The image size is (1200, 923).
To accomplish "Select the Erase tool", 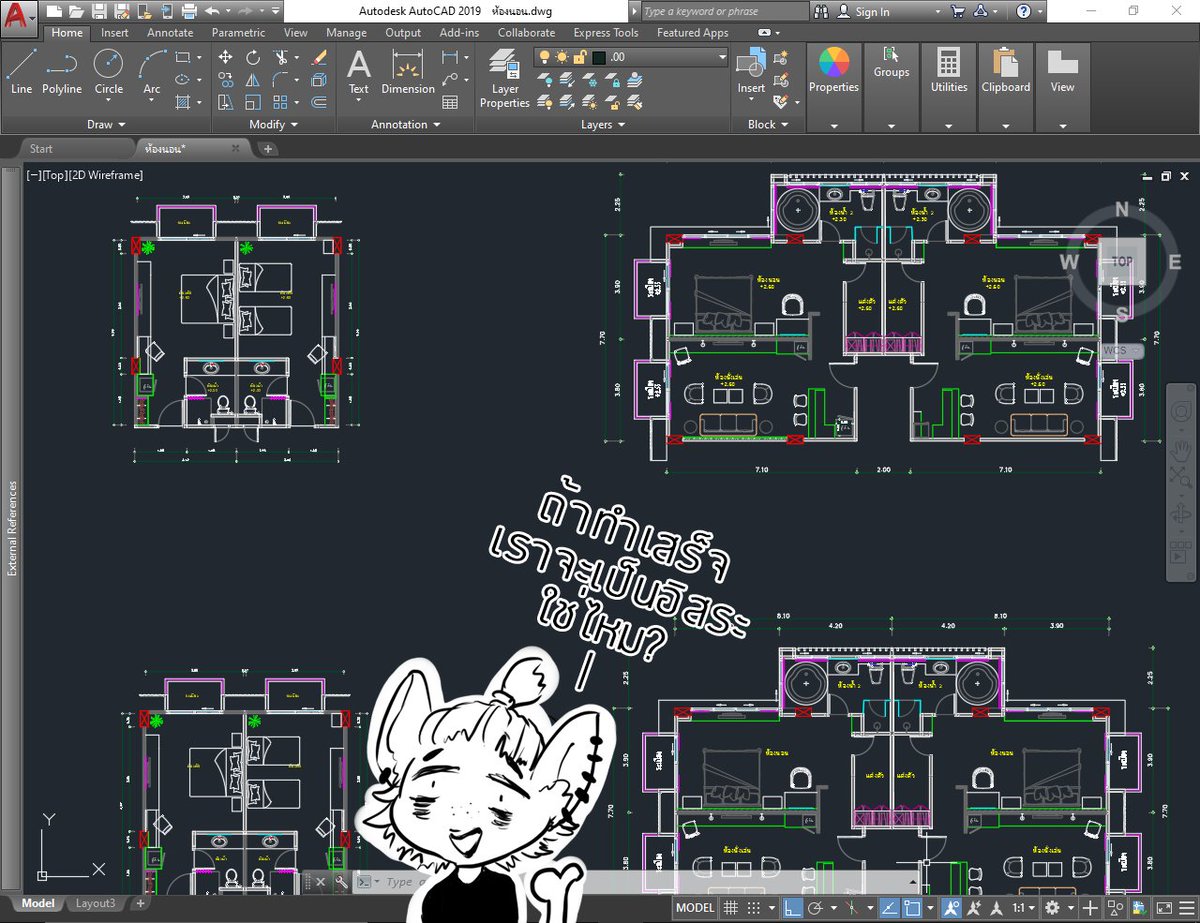I will [x=319, y=57].
